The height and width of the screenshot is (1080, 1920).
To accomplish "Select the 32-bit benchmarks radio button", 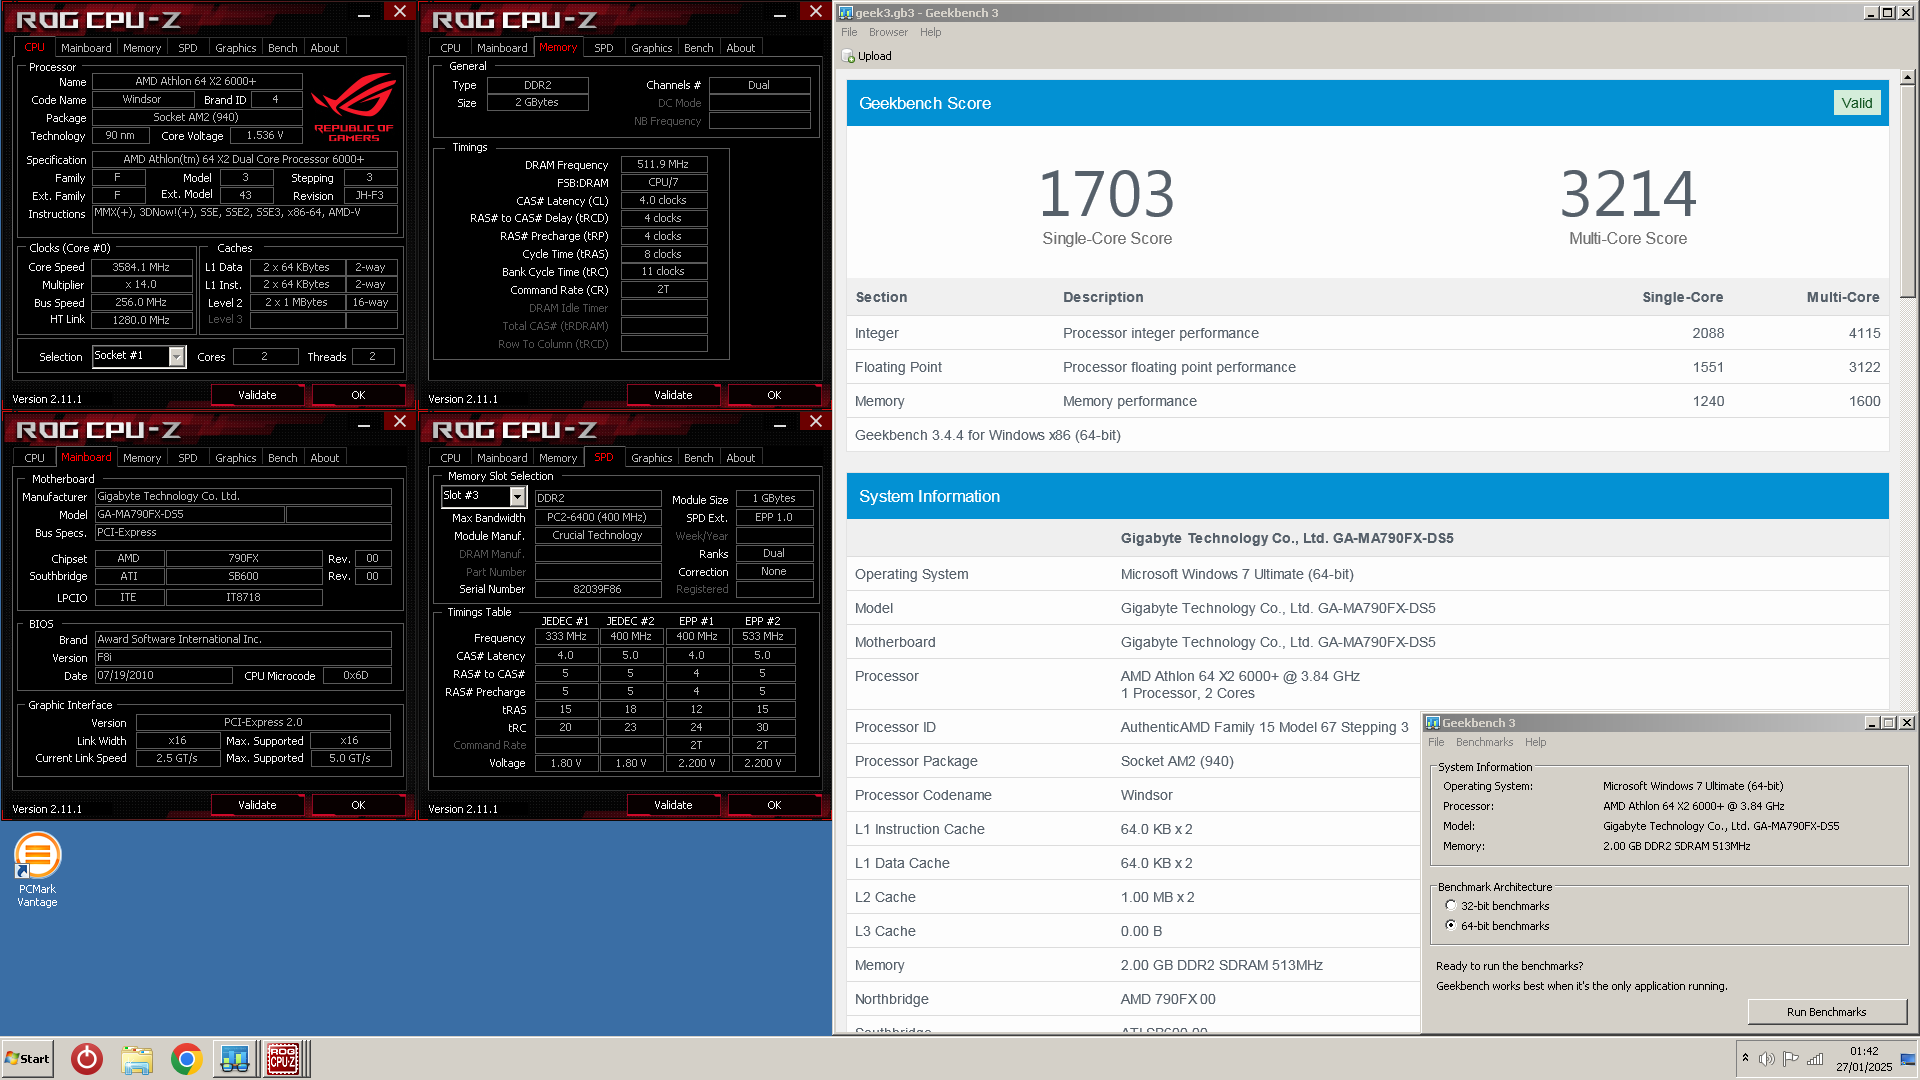I will click(x=1451, y=906).
